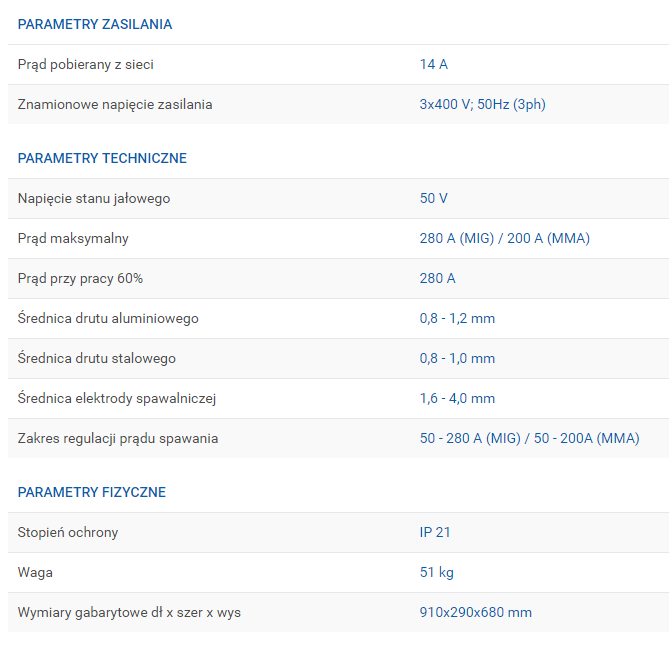Image resolution: width=669 pixels, height=645 pixels.
Task: Select the 'Prąd maksymalny' row label
Action: 73,238
